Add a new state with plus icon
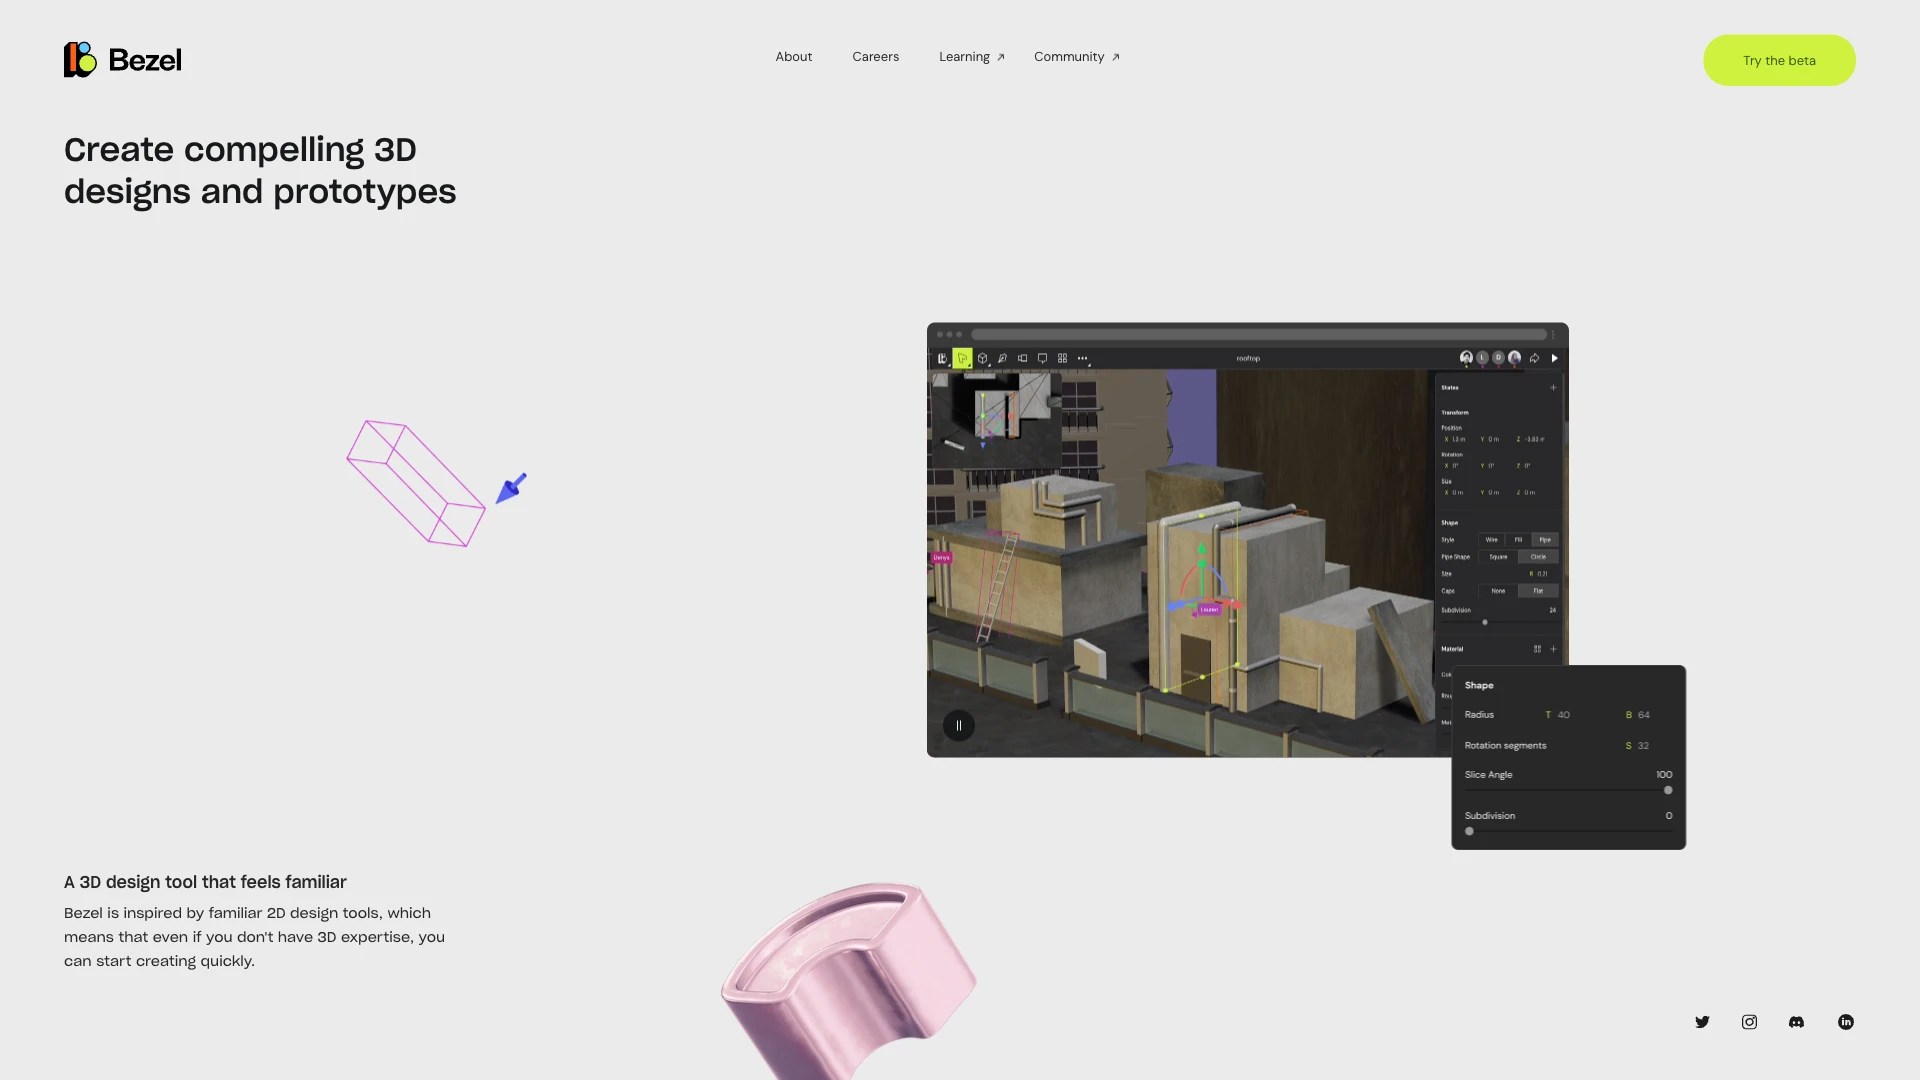This screenshot has height=1080, width=1920. point(1553,388)
